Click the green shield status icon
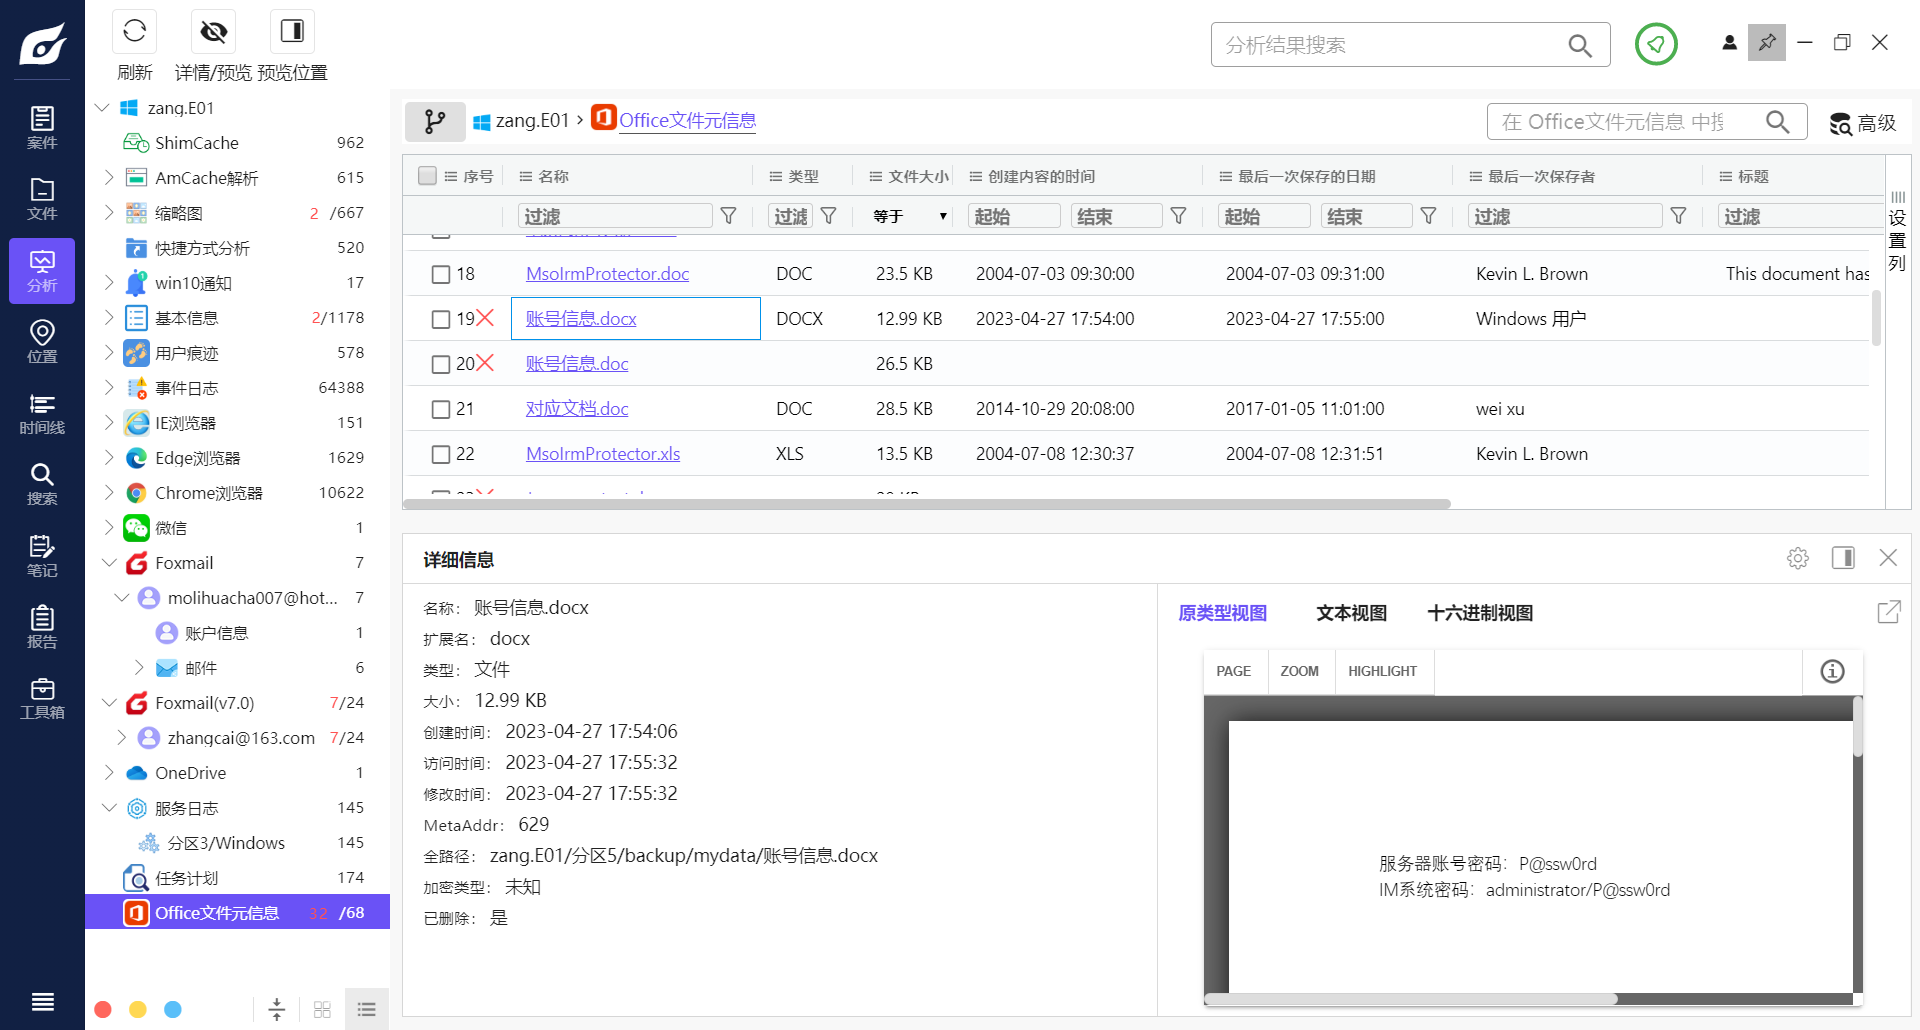Screen dimensions: 1920x1030 1656,44
